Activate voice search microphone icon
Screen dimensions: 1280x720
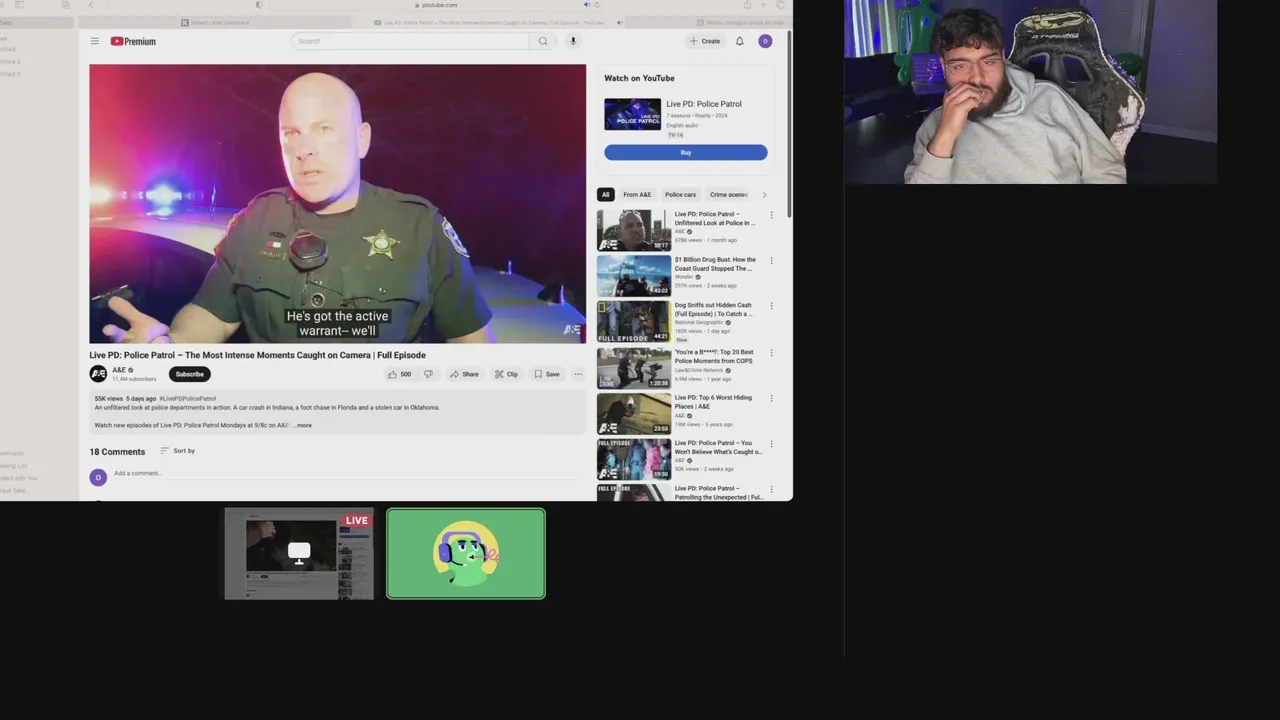point(573,41)
